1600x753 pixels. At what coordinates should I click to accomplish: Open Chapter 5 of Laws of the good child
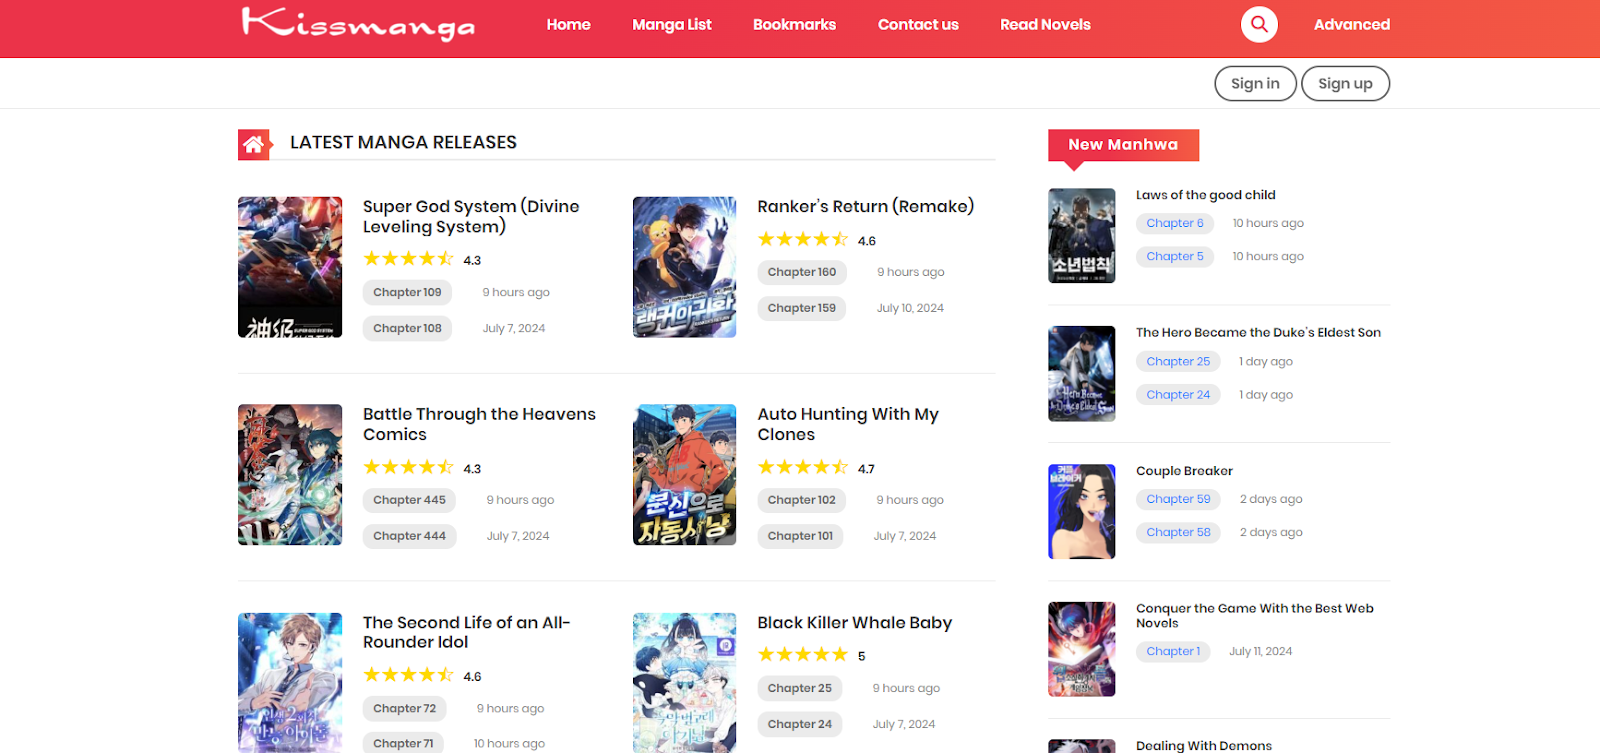[x=1175, y=256]
